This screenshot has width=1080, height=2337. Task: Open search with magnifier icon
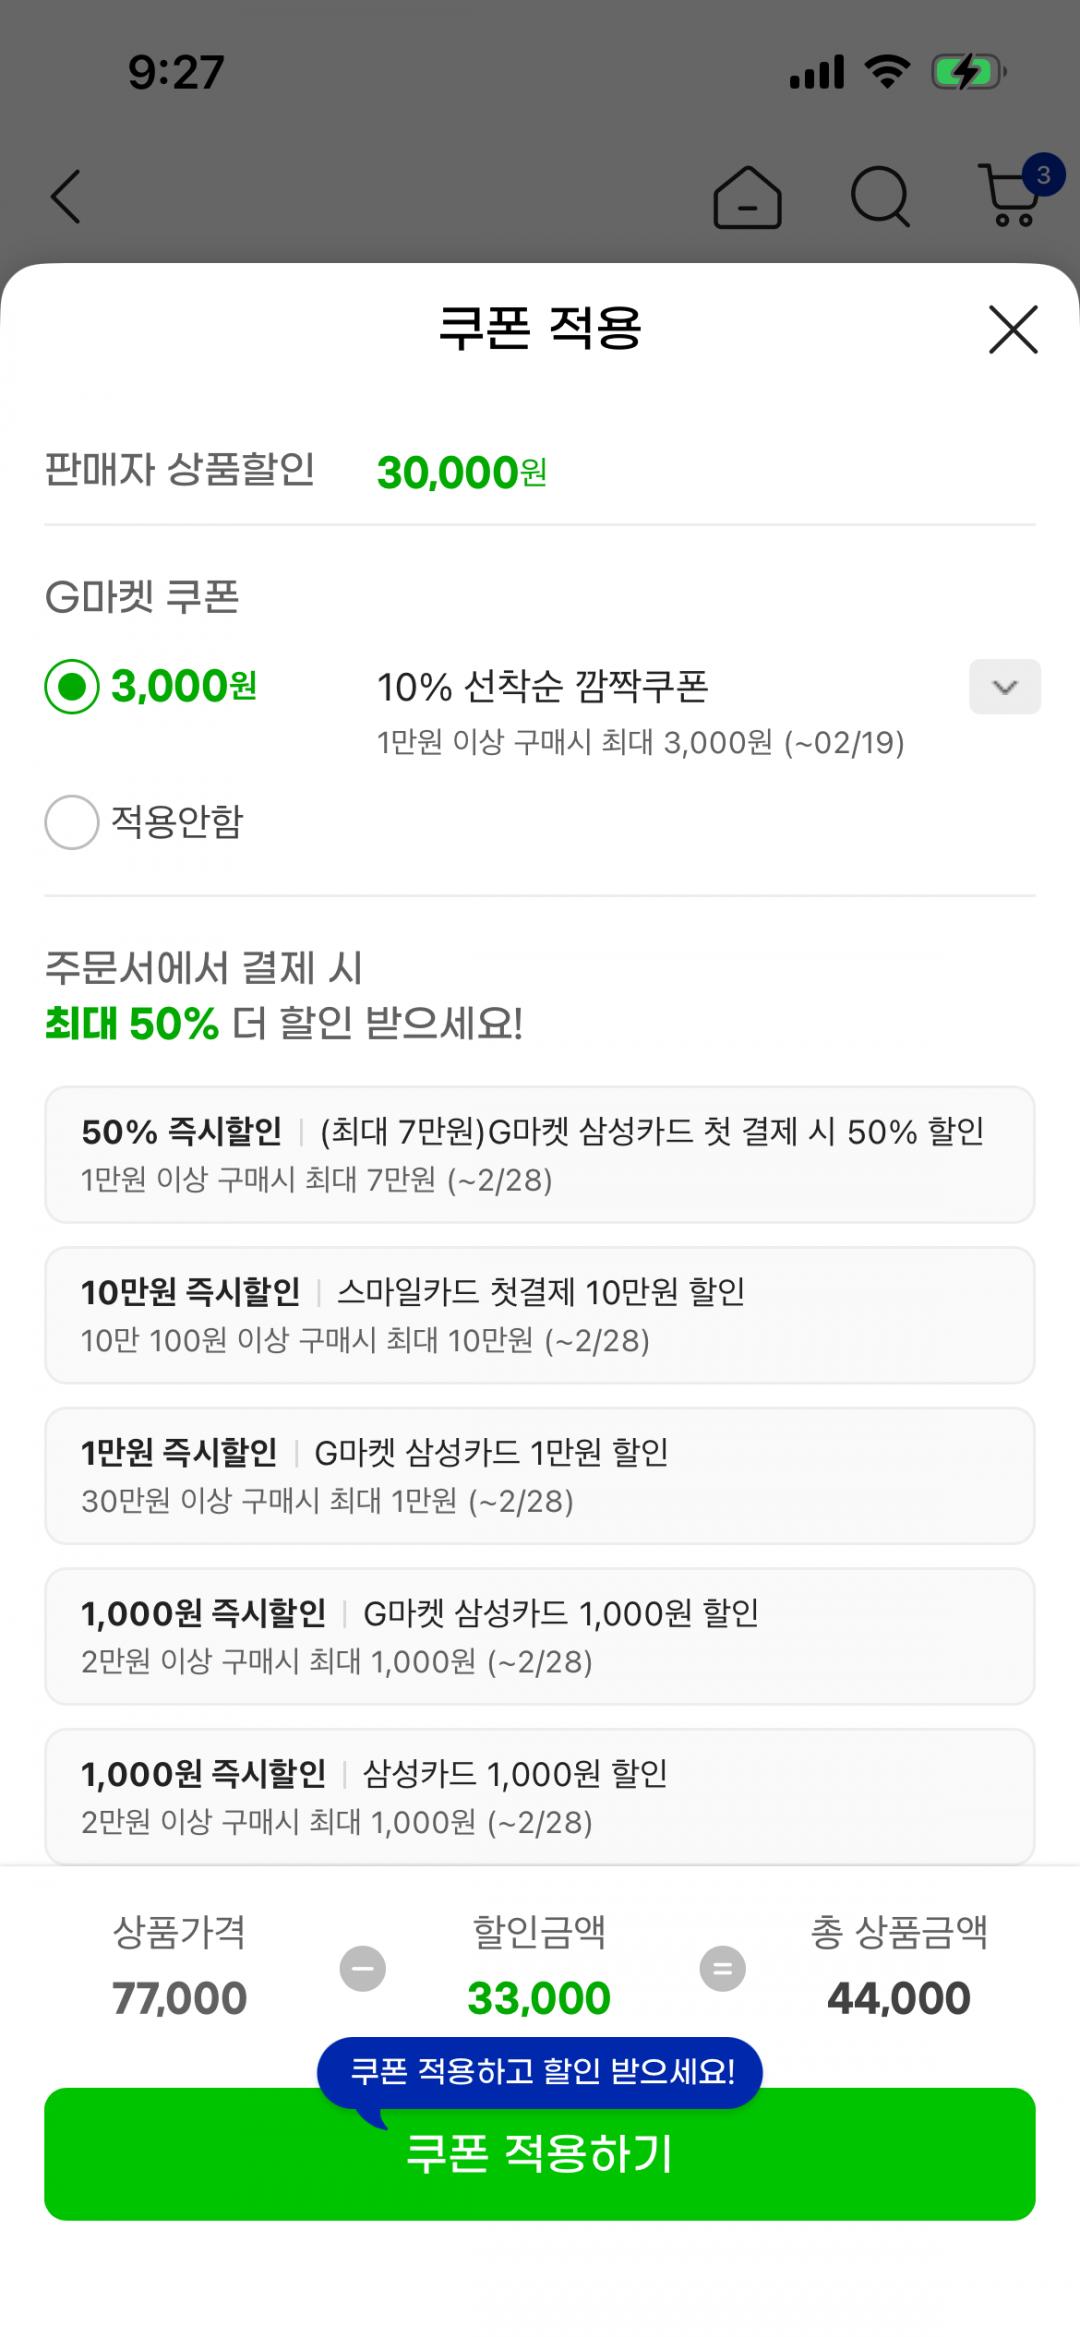coord(880,196)
